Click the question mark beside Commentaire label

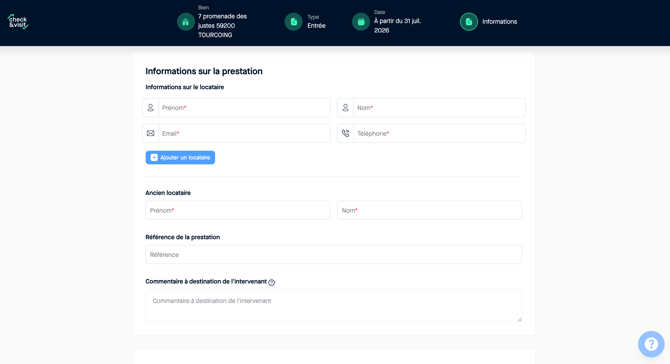coord(271,282)
